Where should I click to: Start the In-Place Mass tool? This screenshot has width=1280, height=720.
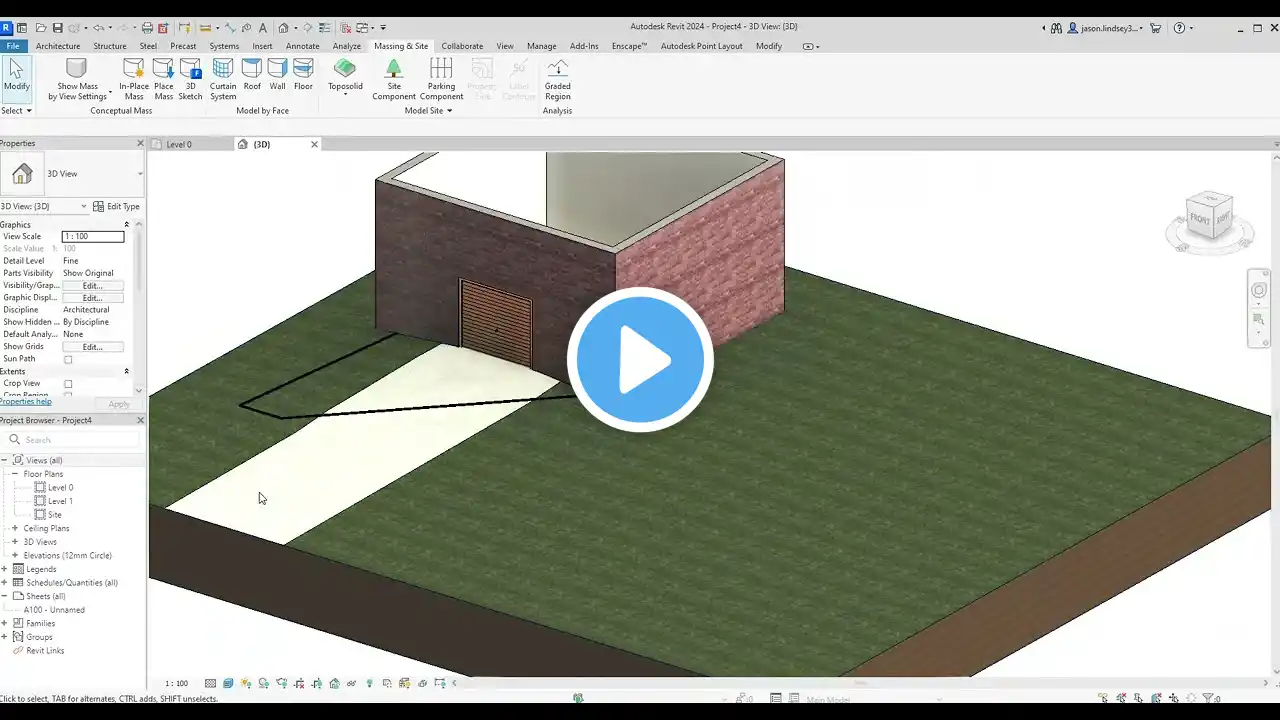tap(134, 79)
